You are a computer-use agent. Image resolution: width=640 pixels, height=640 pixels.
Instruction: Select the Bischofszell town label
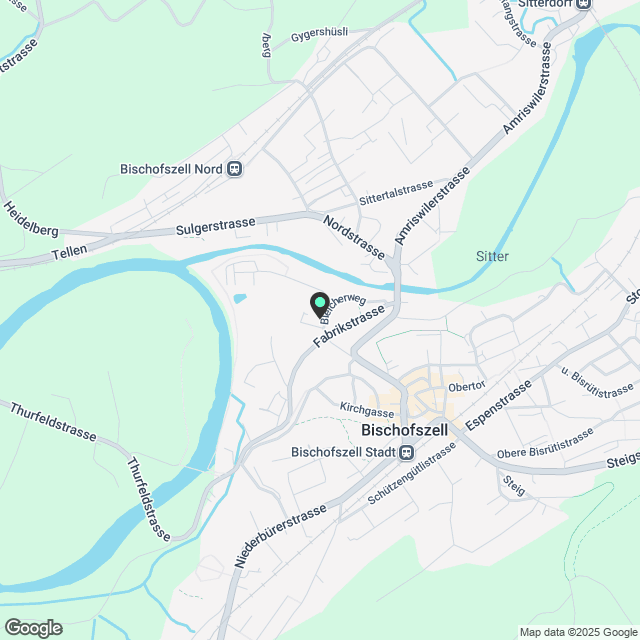point(404,430)
